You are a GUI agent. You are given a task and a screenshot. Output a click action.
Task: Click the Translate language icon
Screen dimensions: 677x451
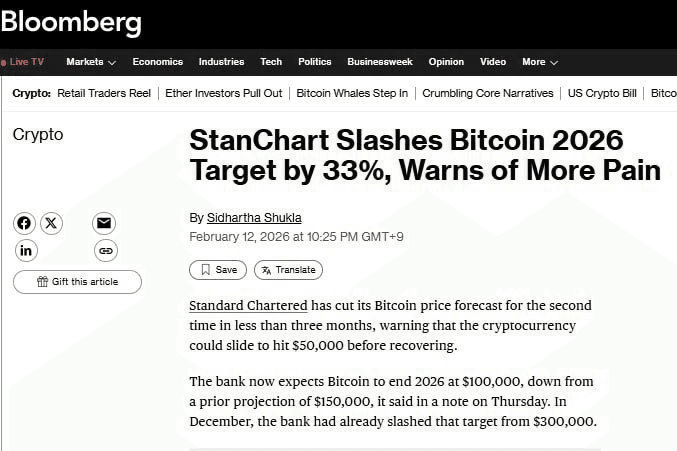click(266, 270)
